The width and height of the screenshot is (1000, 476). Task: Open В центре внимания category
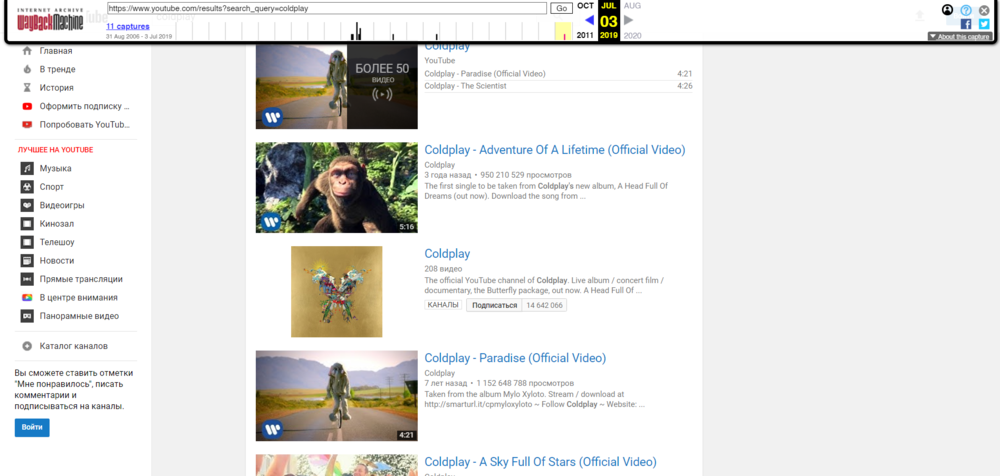(x=78, y=297)
